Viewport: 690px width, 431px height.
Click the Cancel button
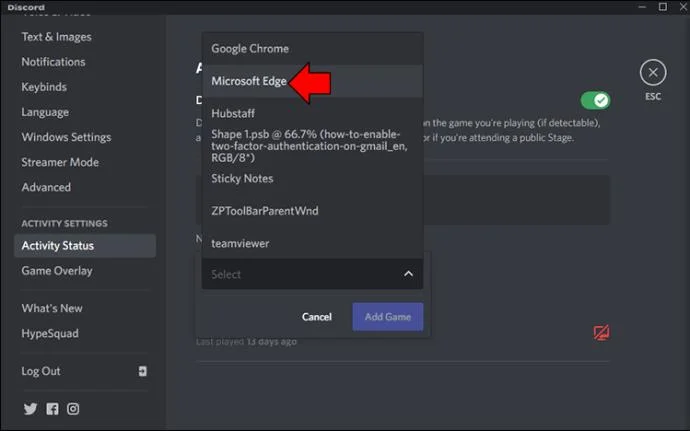point(317,317)
